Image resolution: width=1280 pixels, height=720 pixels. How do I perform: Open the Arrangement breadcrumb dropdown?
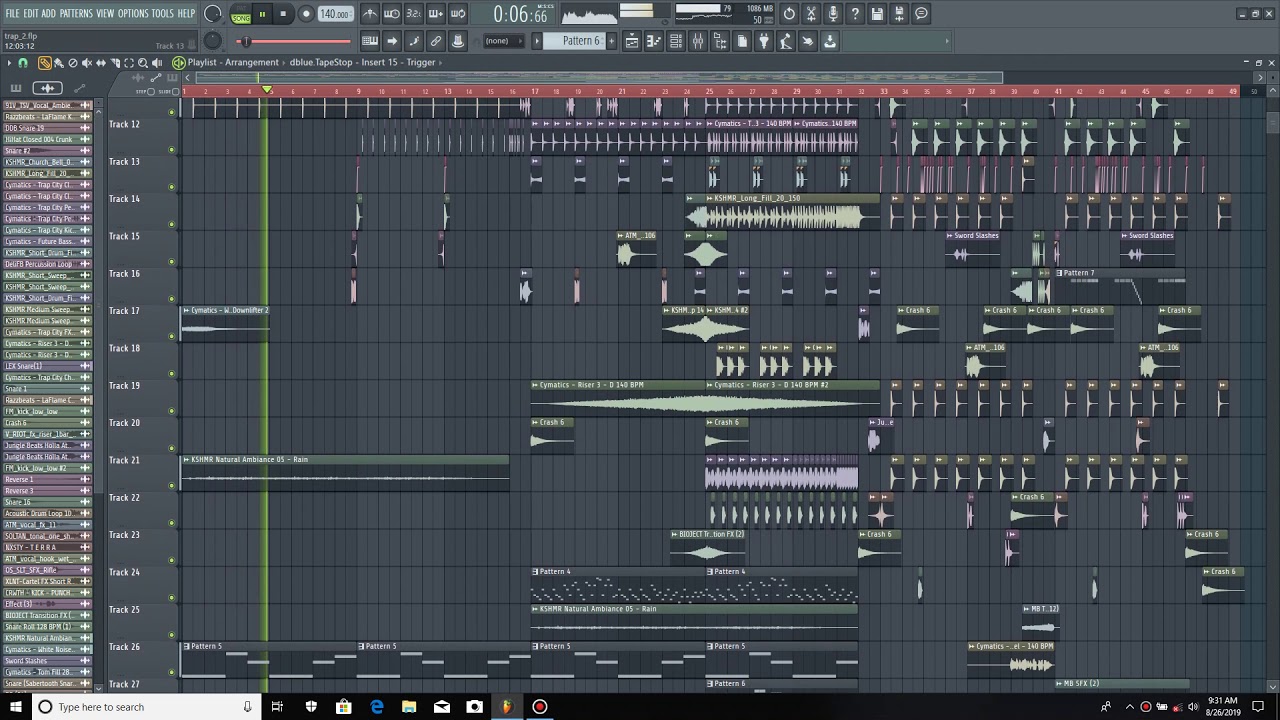pos(253,62)
